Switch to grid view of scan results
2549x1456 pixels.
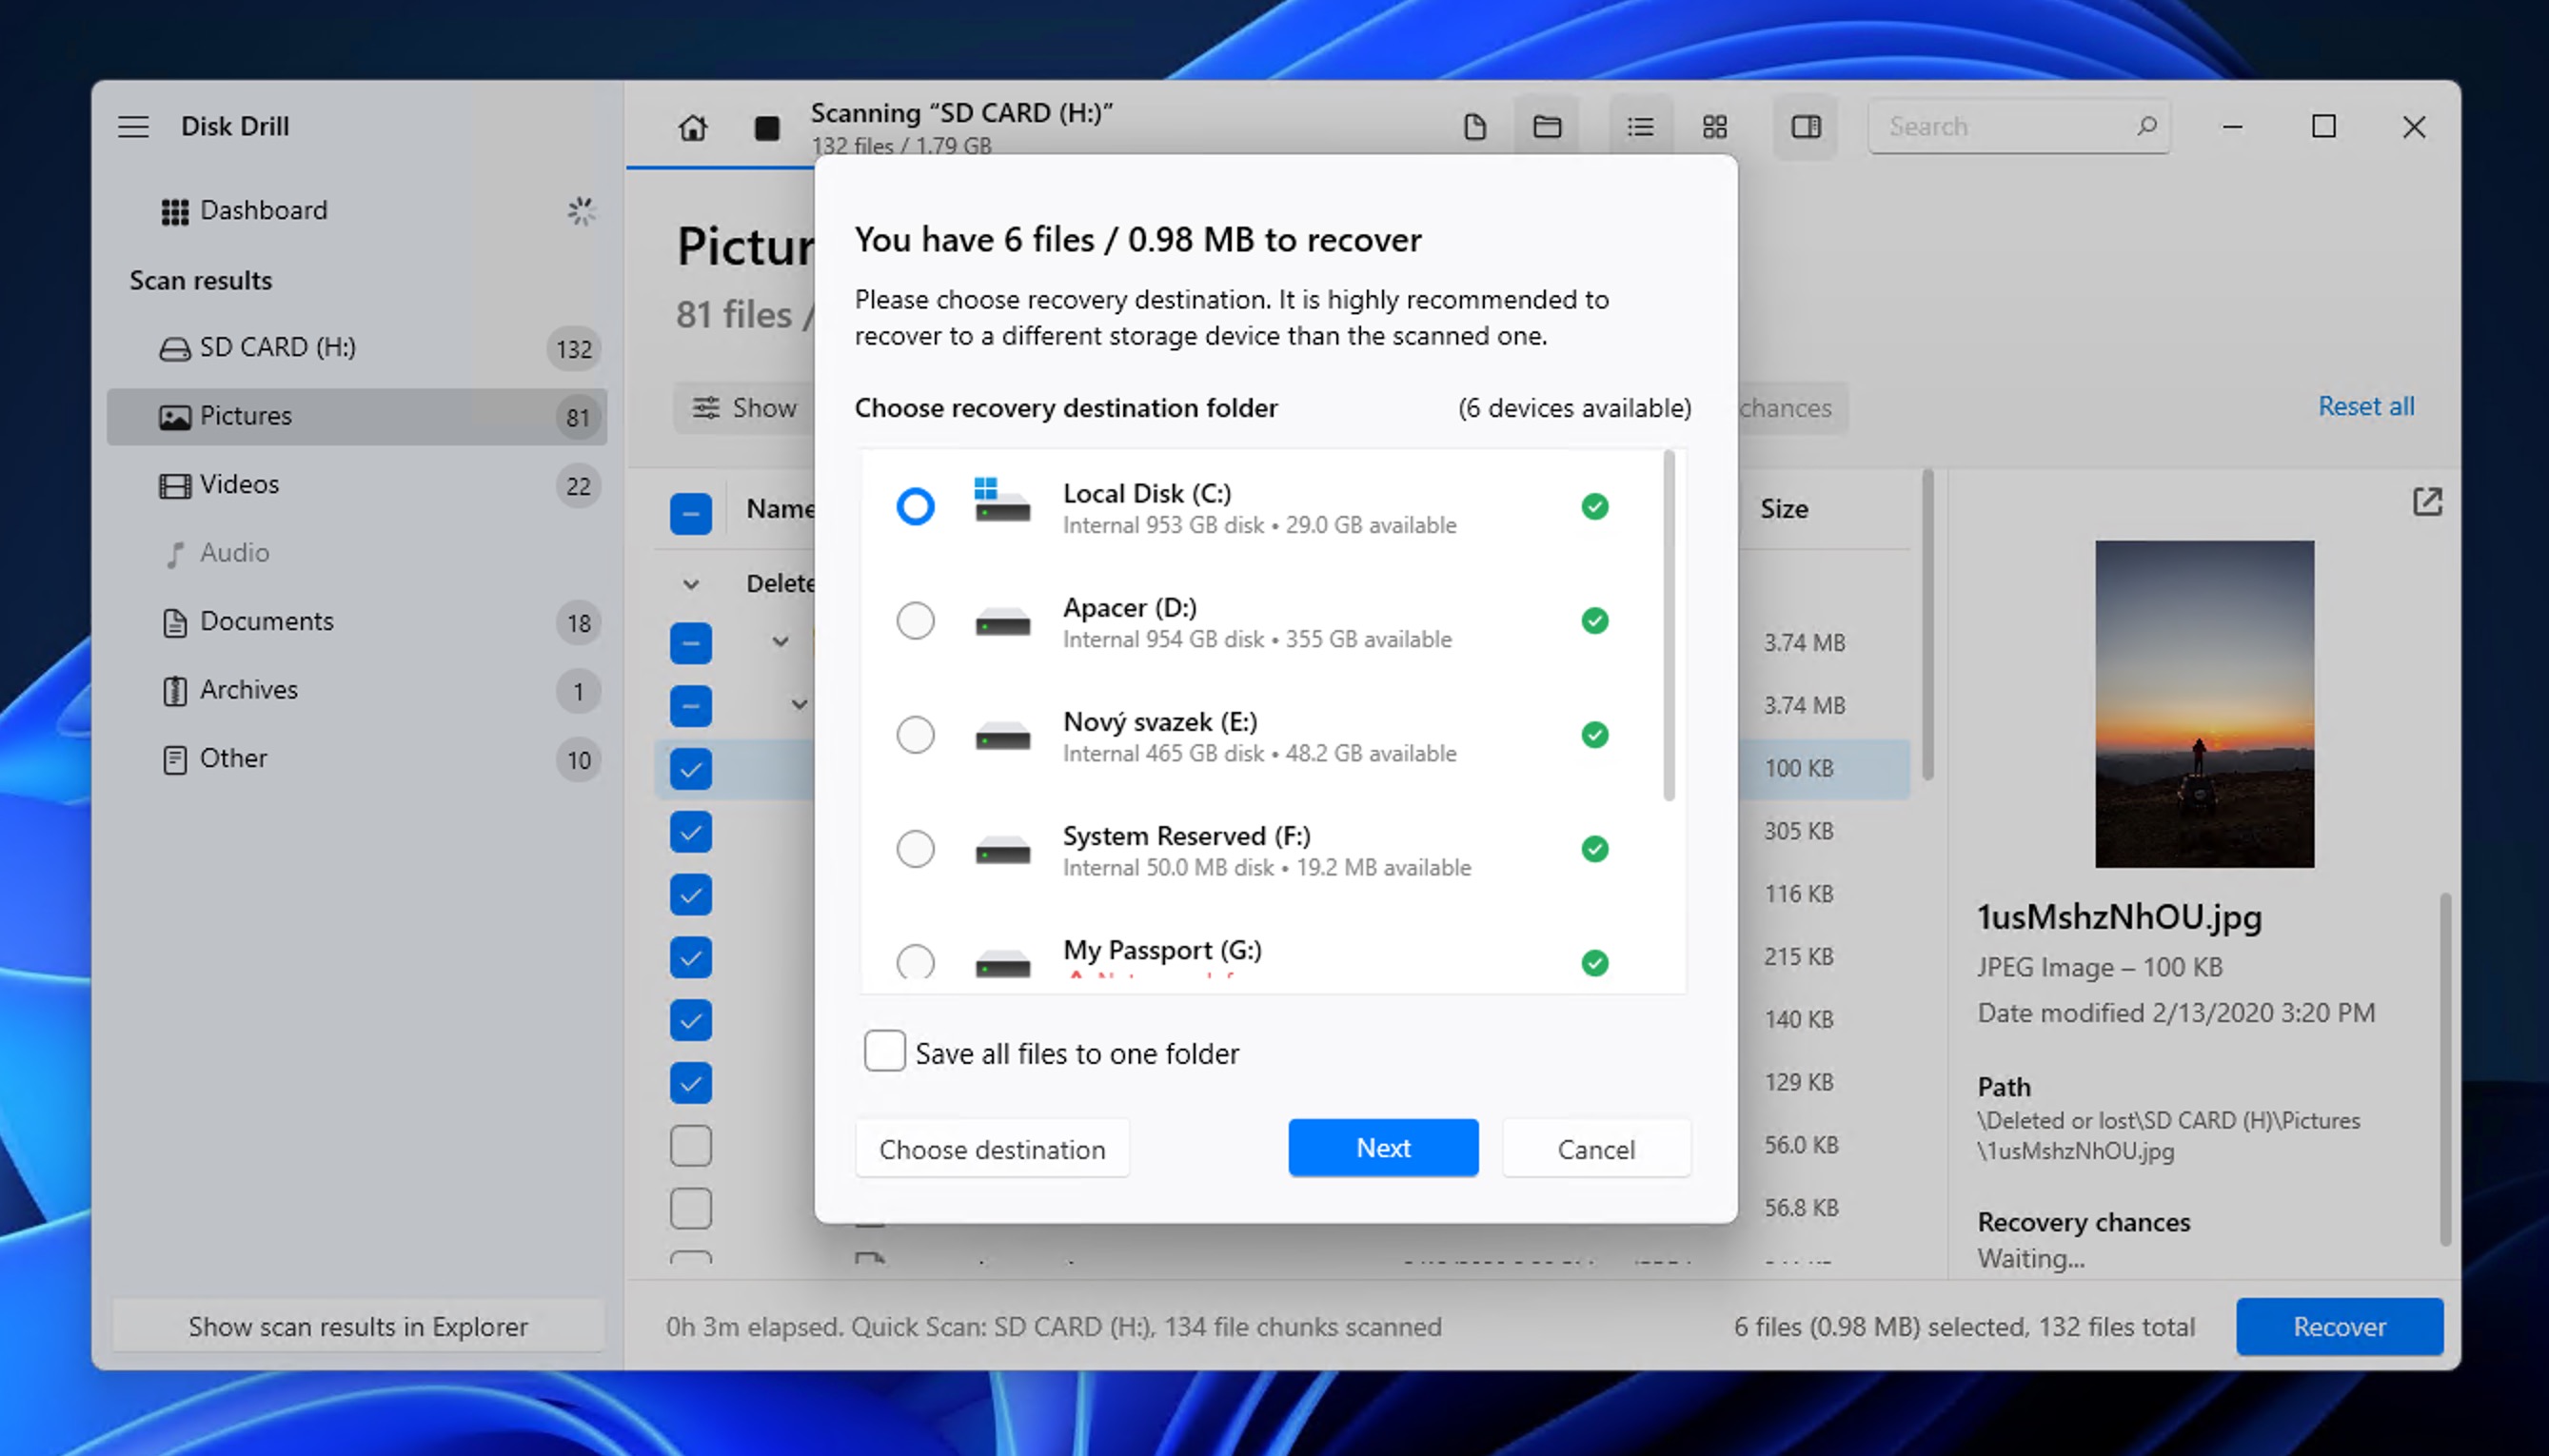tap(1715, 126)
